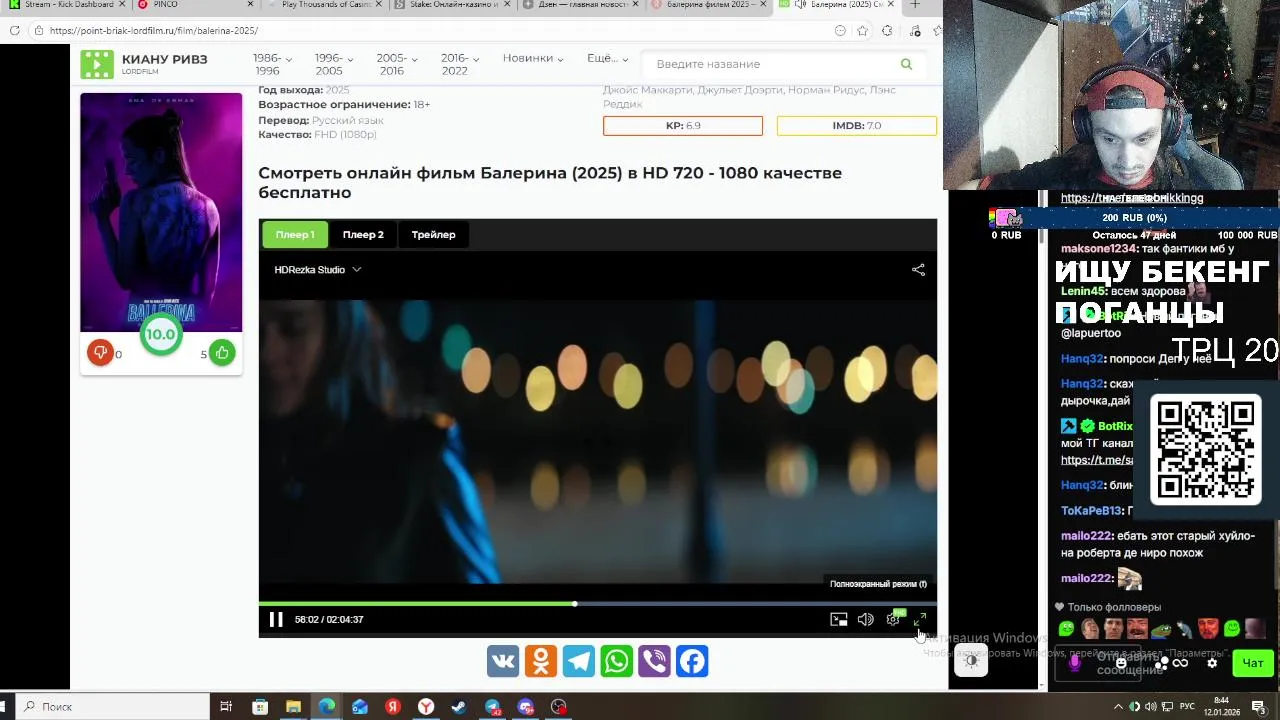
Task: Share via Viber icon
Action: (x=655, y=661)
